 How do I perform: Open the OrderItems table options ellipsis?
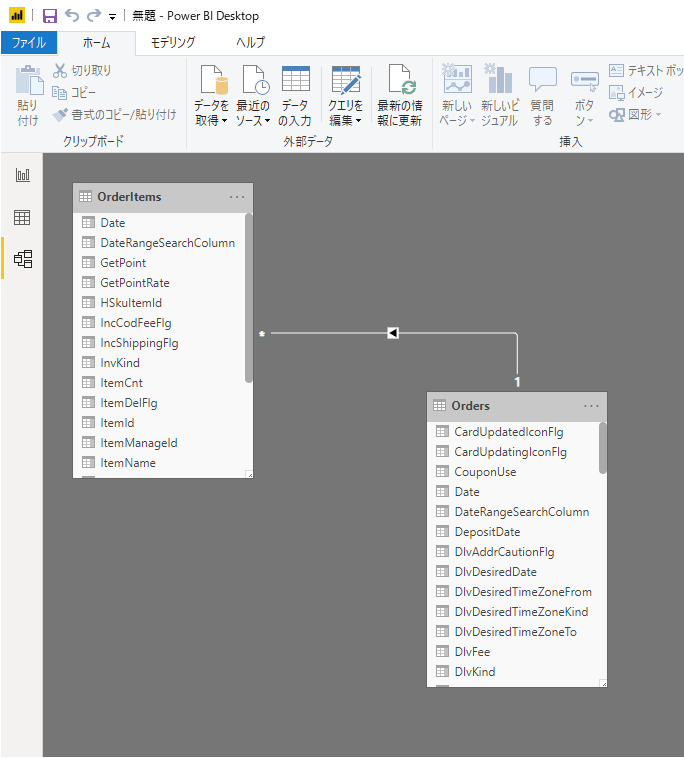pos(237,197)
